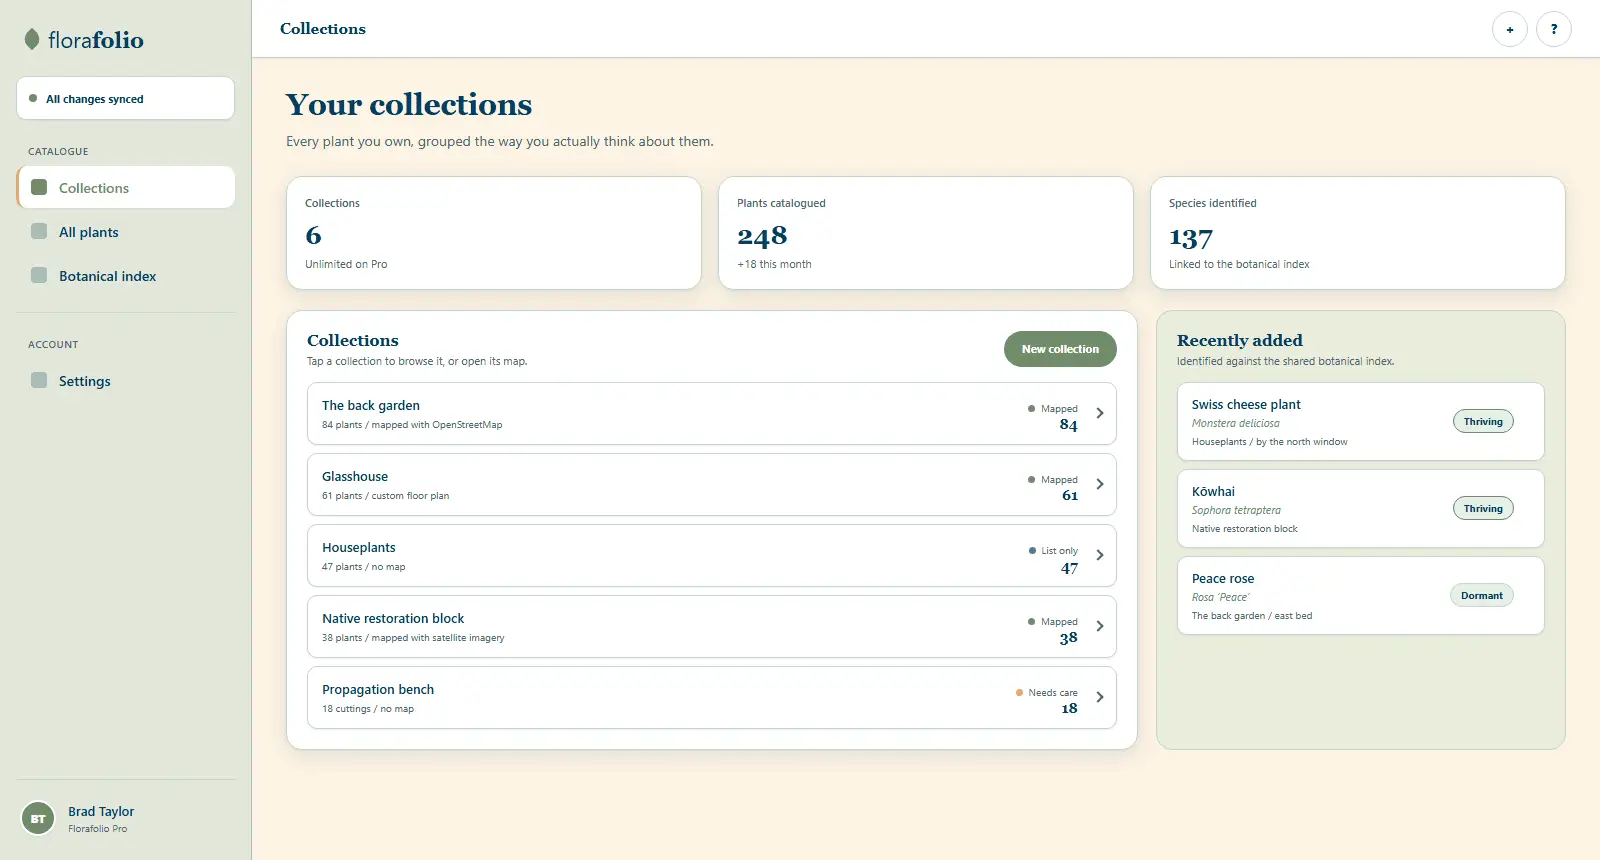The height and width of the screenshot is (860, 1600).
Task: Click the green sync status dot
Action: 33,98
